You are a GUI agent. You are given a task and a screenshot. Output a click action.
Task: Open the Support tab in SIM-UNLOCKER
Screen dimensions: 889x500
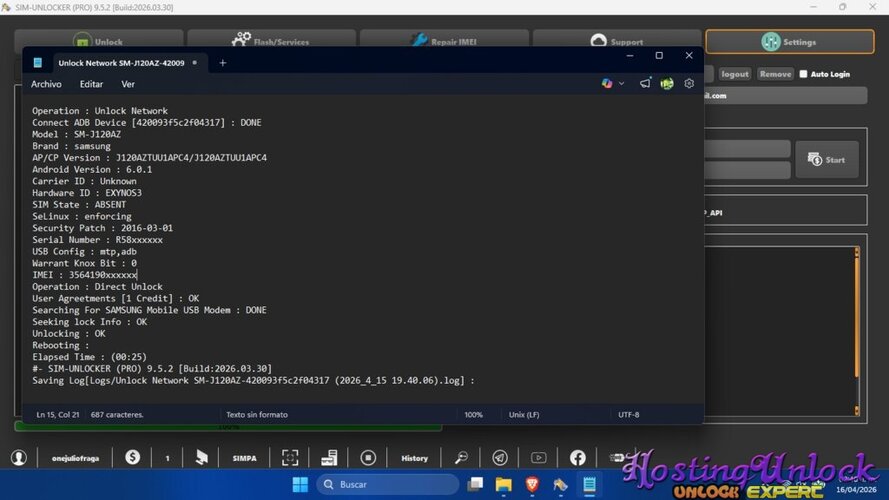coord(617,41)
